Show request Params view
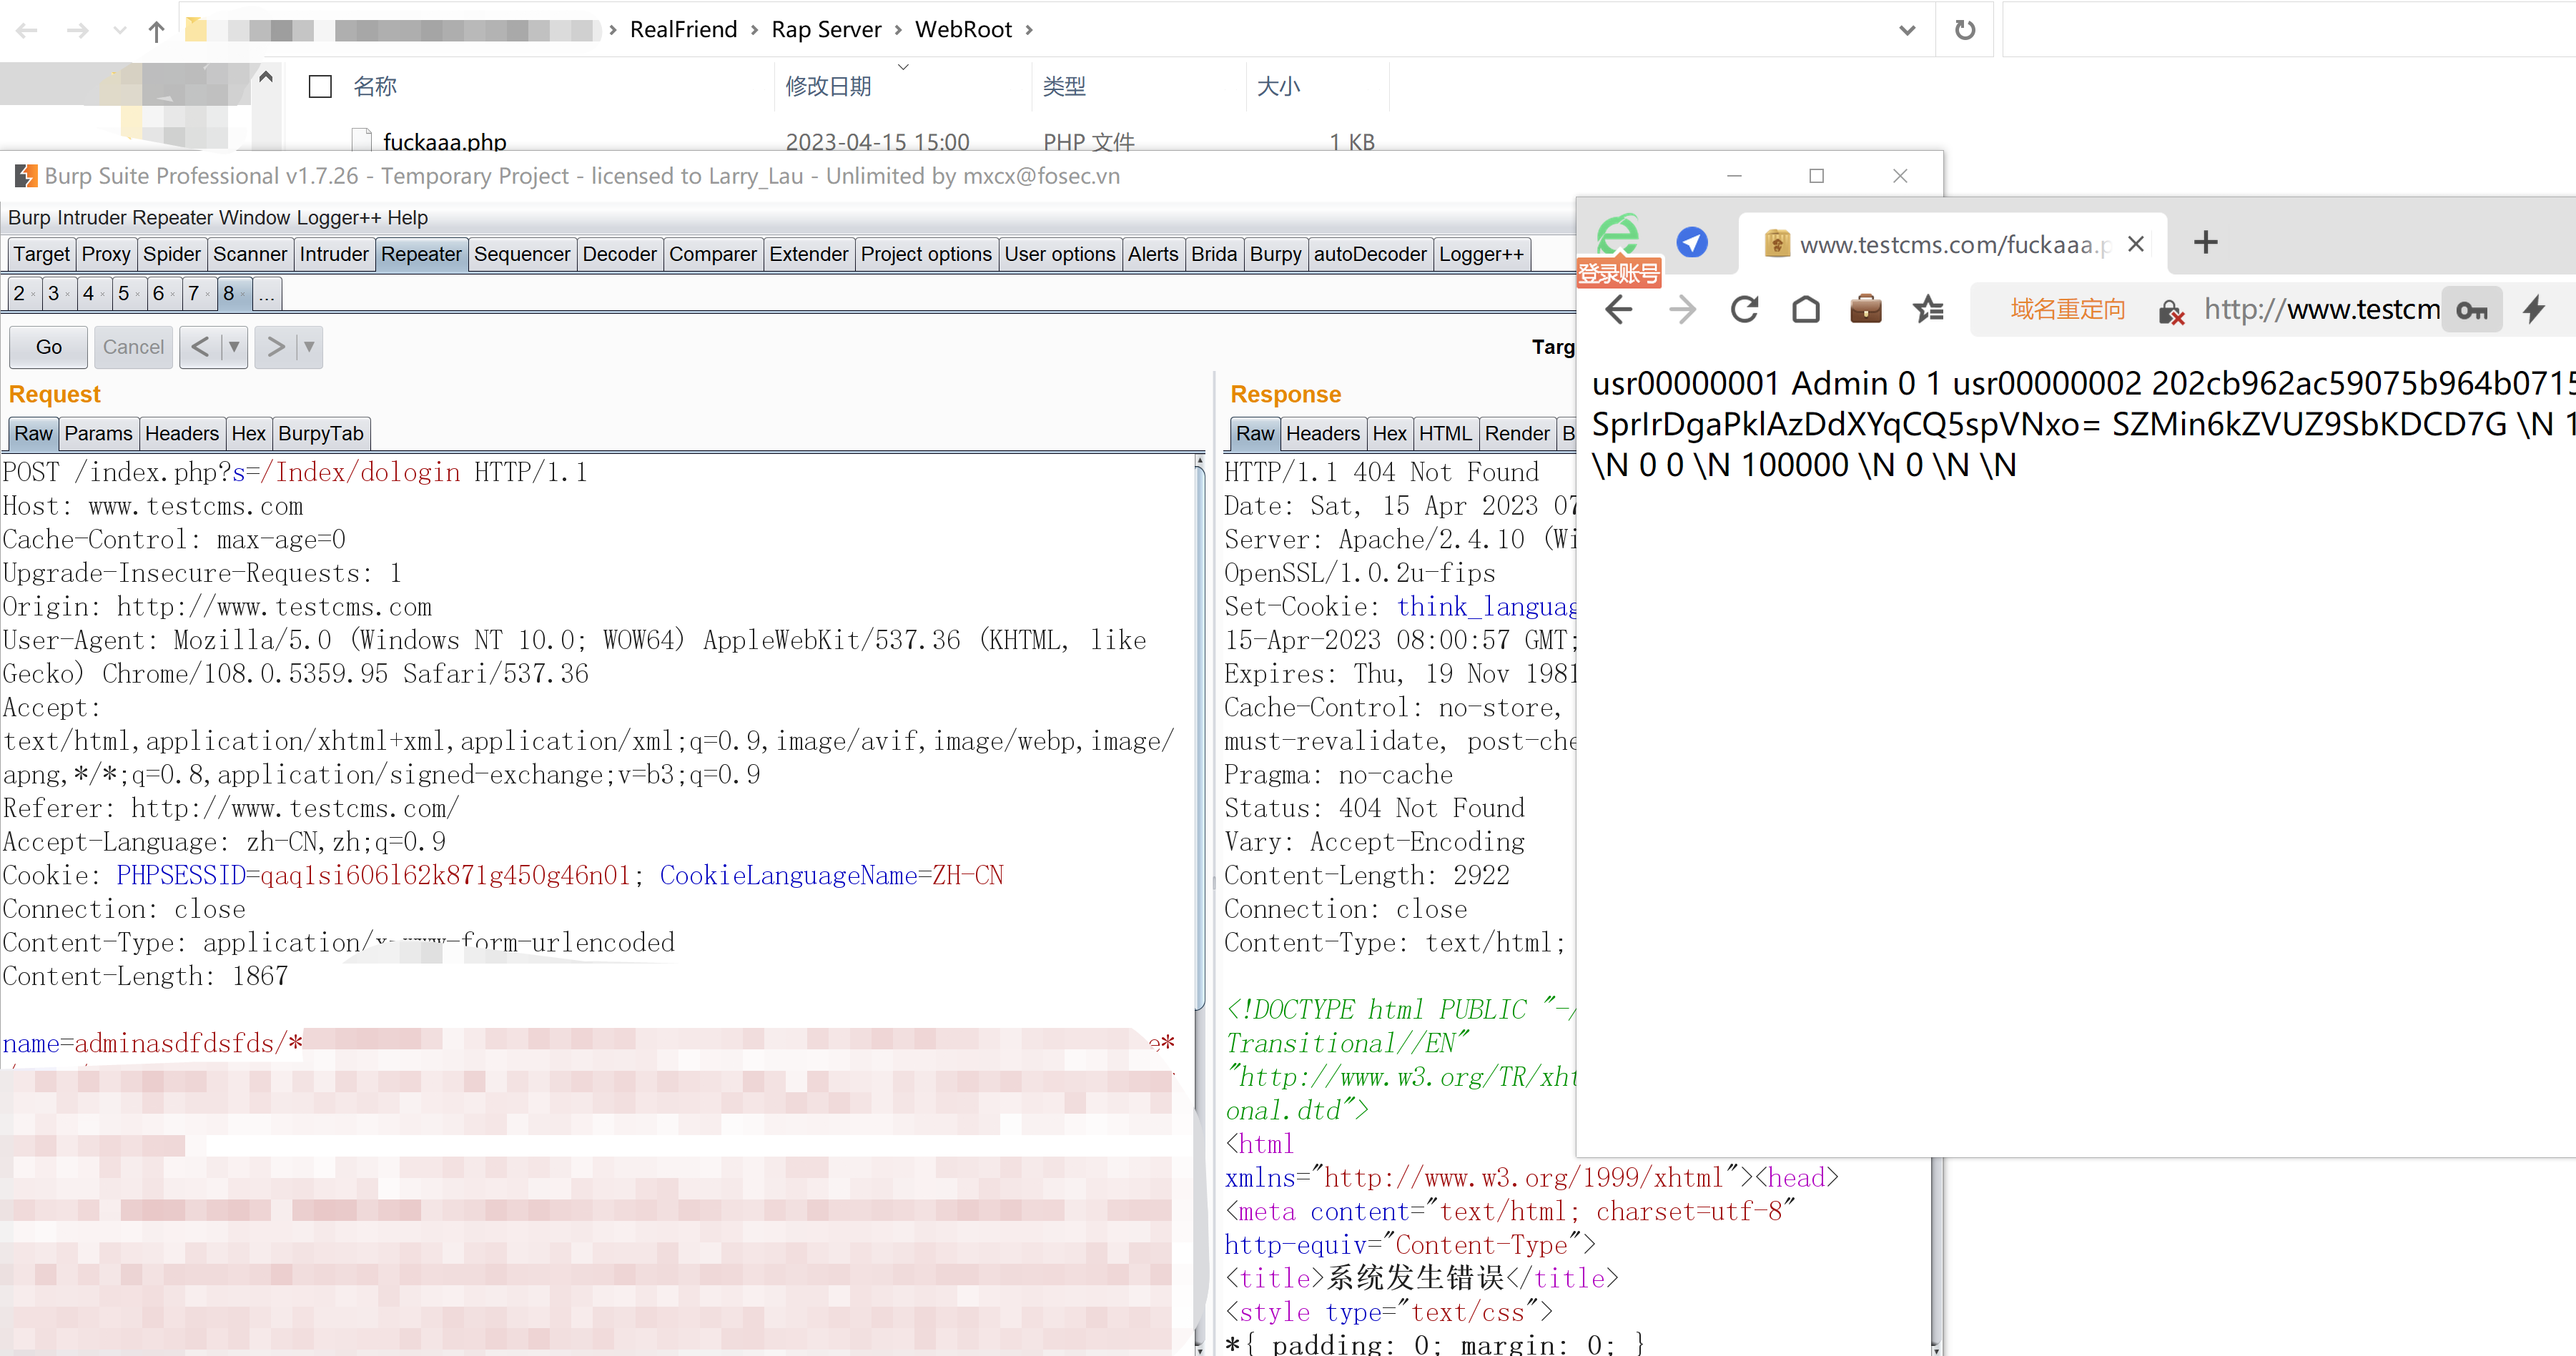Viewport: 2576px width, 1356px height. coord(98,433)
